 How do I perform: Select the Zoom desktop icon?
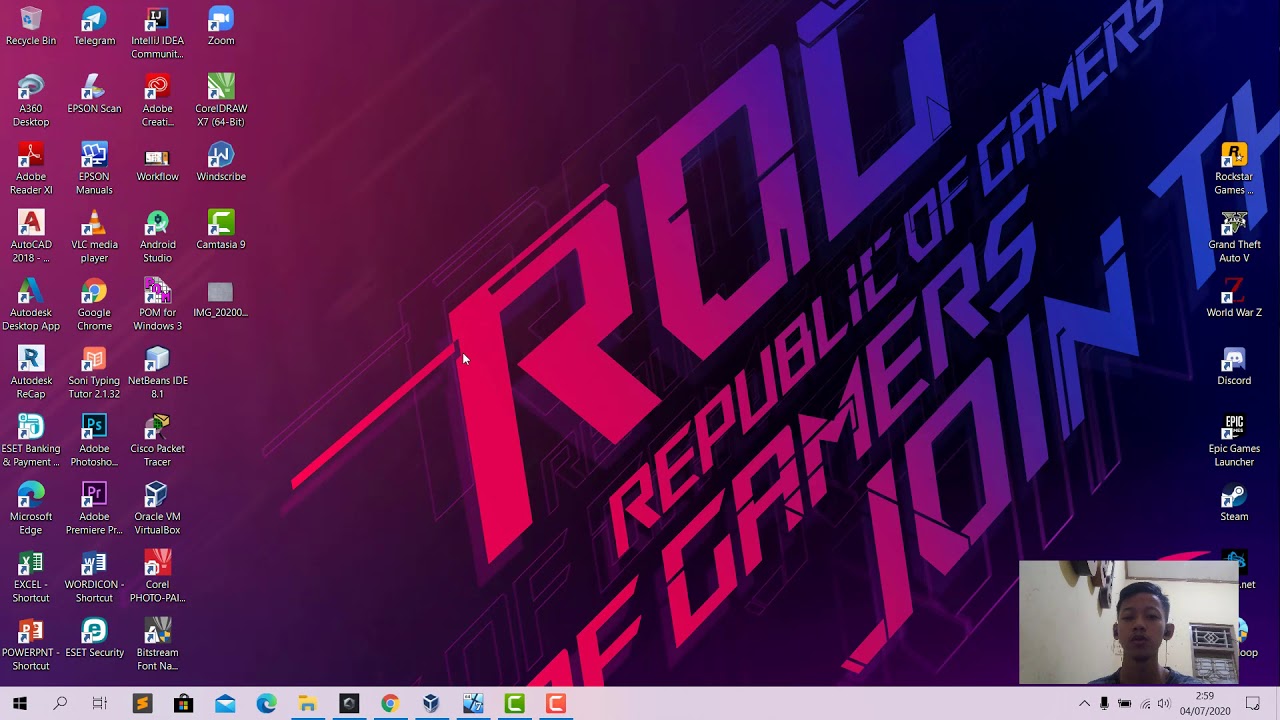(221, 27)
